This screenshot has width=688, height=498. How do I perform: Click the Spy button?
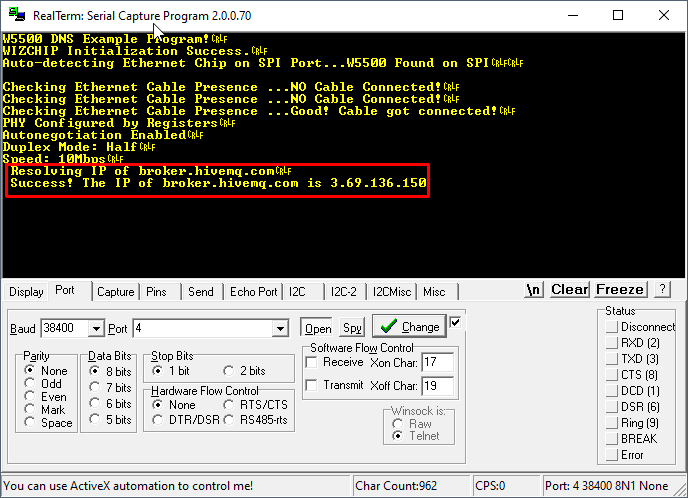352,328
